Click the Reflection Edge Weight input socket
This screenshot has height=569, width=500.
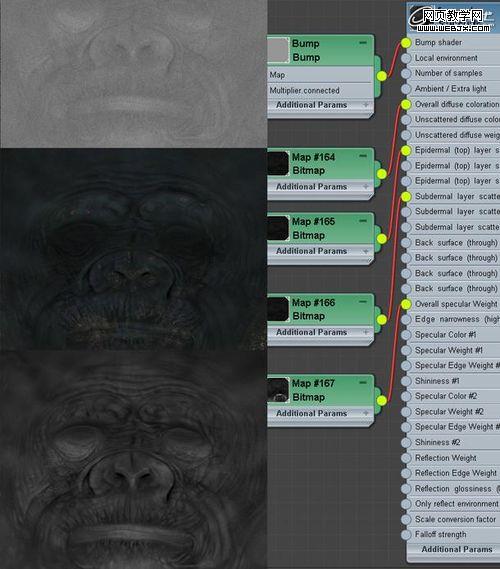point(406,473)
